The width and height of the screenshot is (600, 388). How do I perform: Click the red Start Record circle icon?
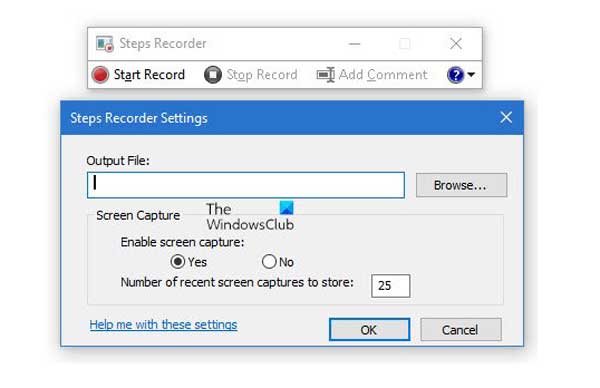pos(100,75)
